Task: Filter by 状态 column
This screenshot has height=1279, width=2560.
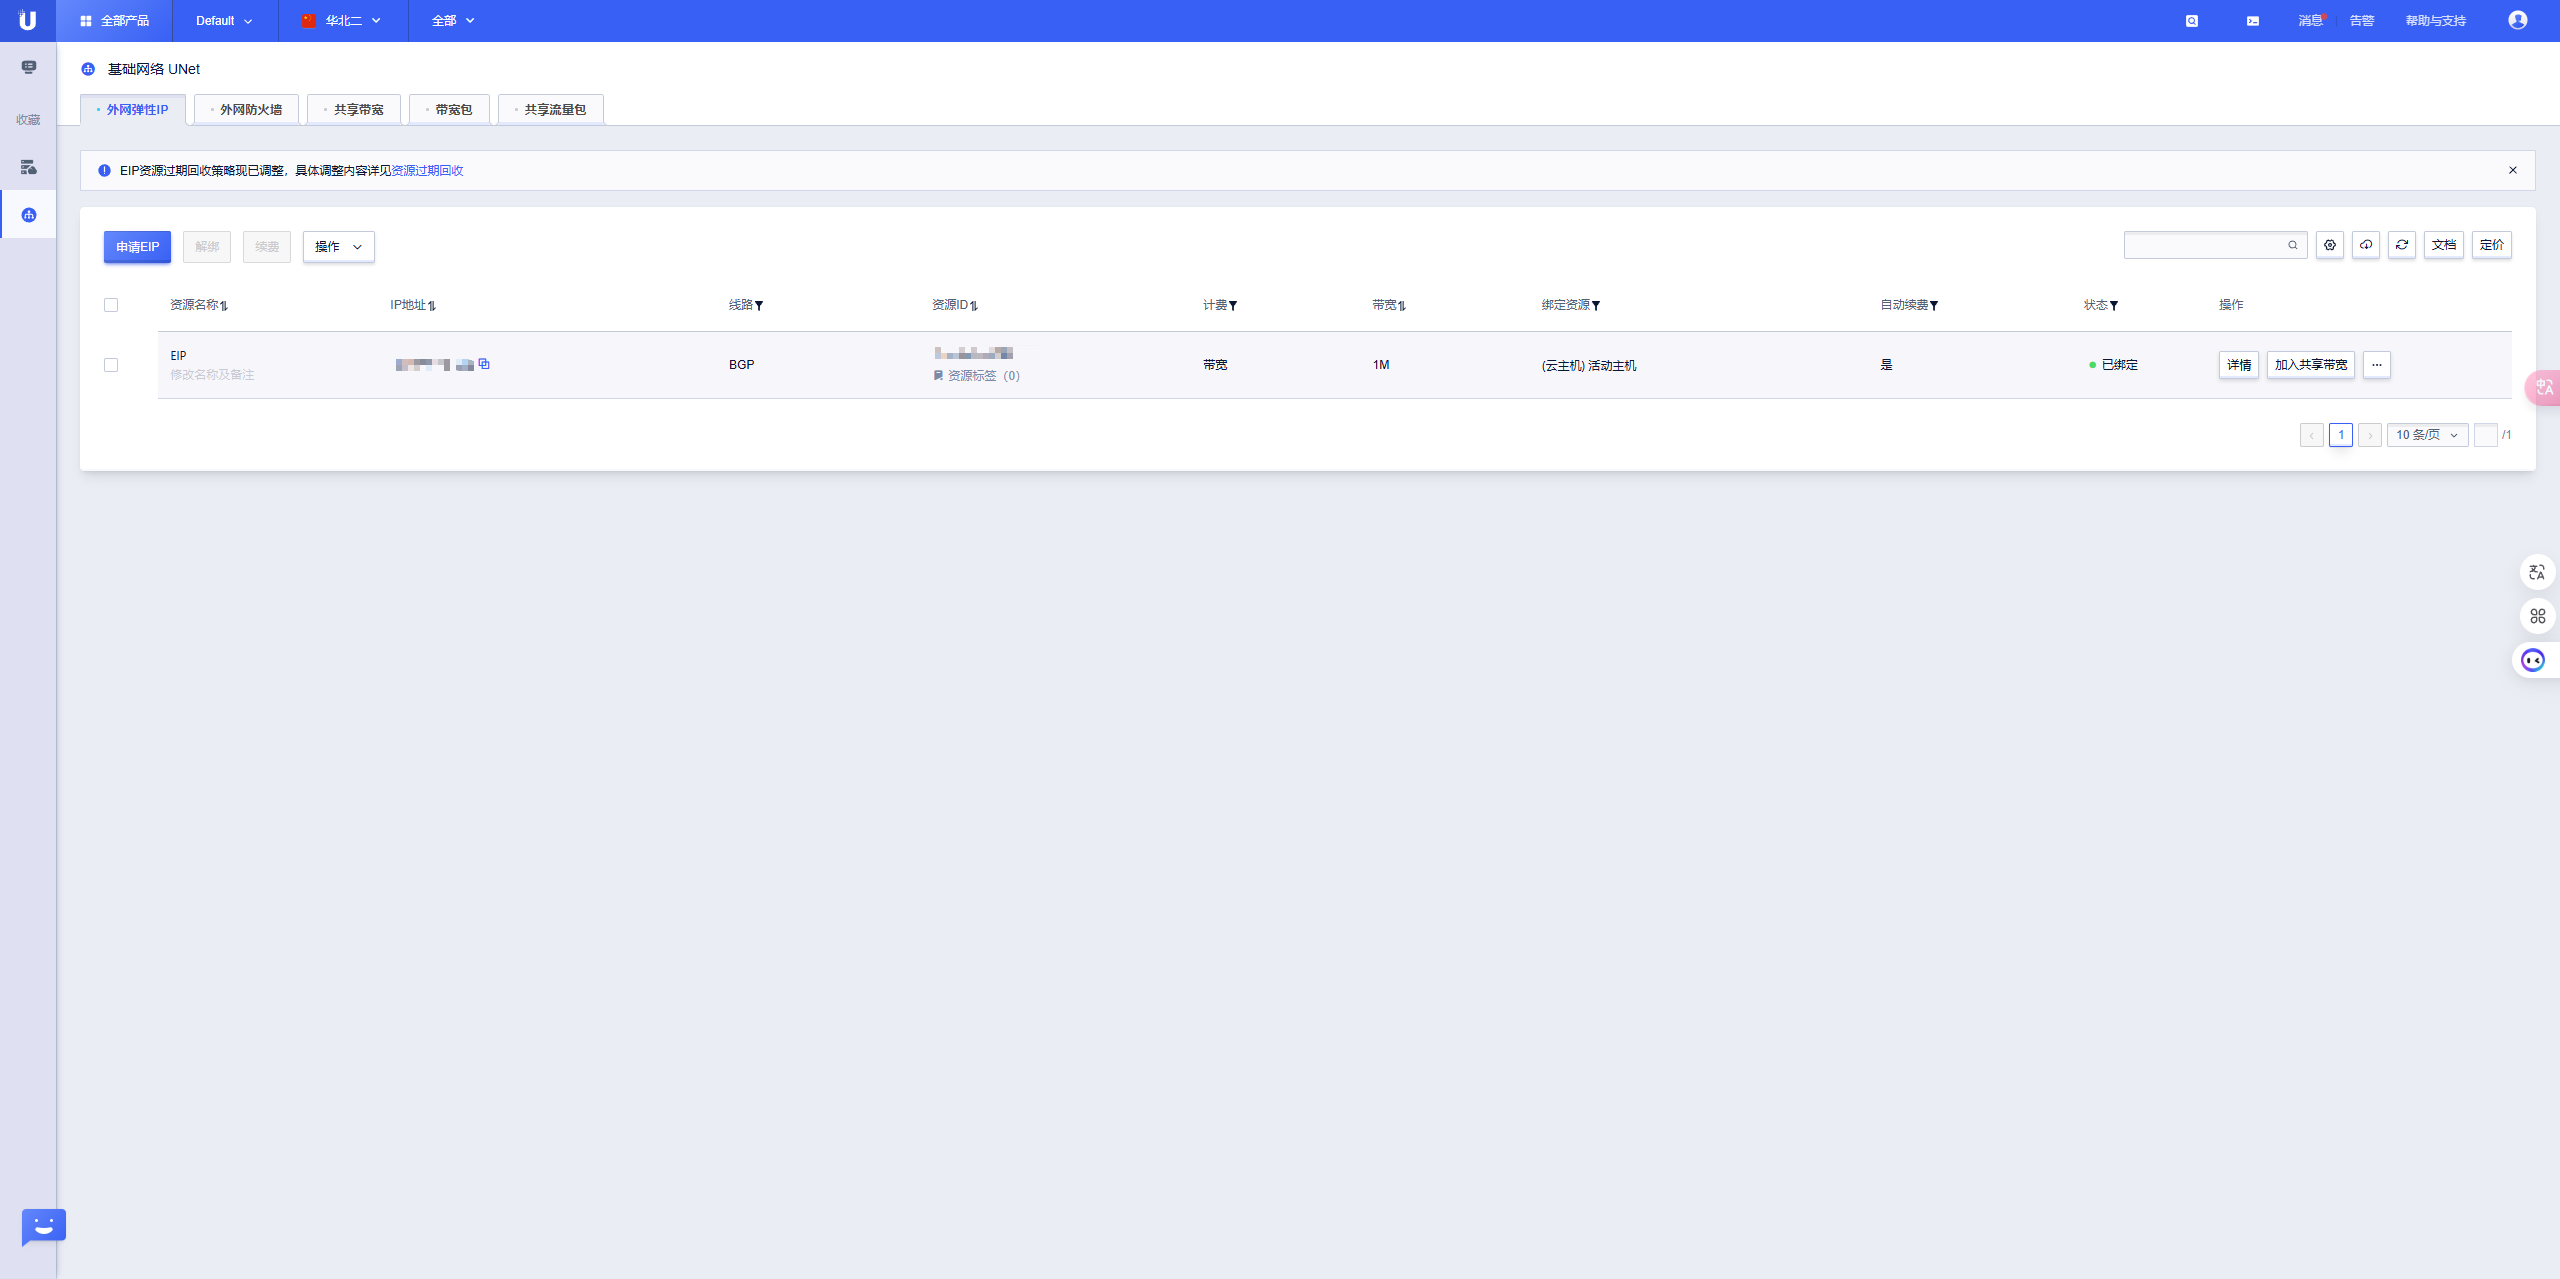Action: 2114,306
